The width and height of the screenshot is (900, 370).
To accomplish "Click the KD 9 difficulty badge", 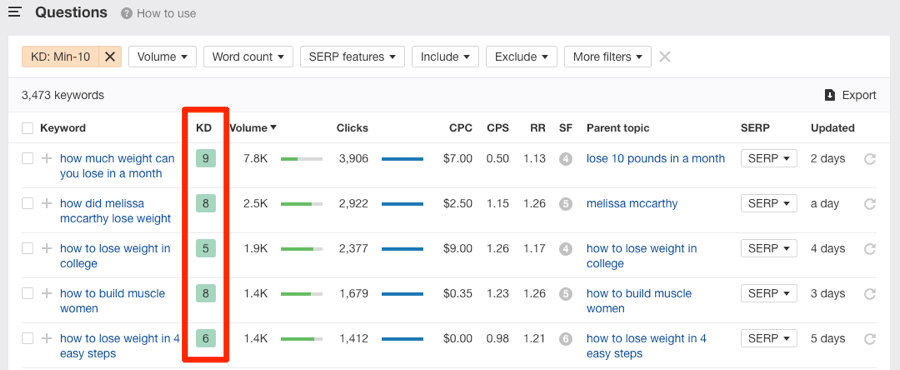I will pyautogui.click(x=205, y=158).
